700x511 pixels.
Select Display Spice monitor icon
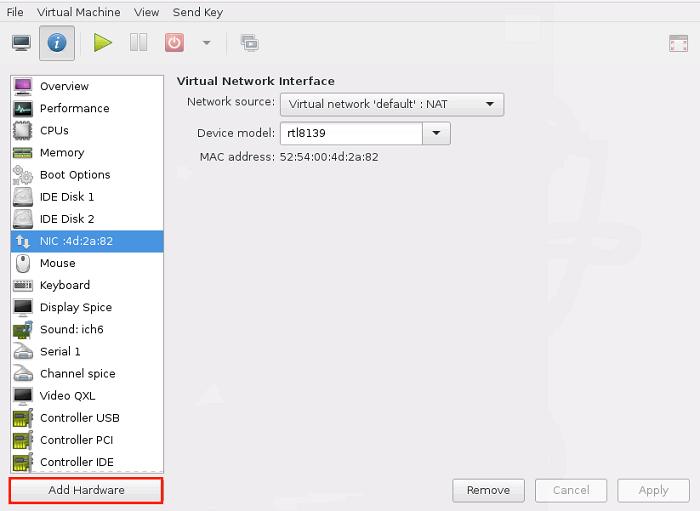click(23, 307)
